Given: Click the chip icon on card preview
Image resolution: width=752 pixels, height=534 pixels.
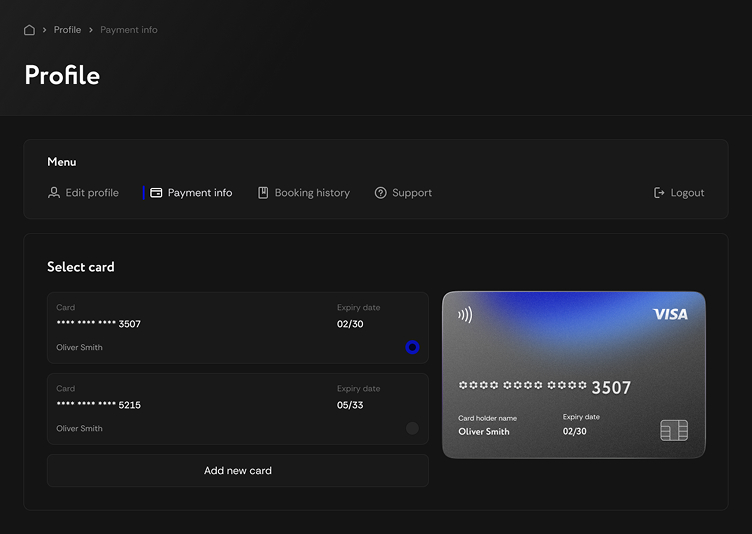Looking at the screenshot, I should coord(674,430).
